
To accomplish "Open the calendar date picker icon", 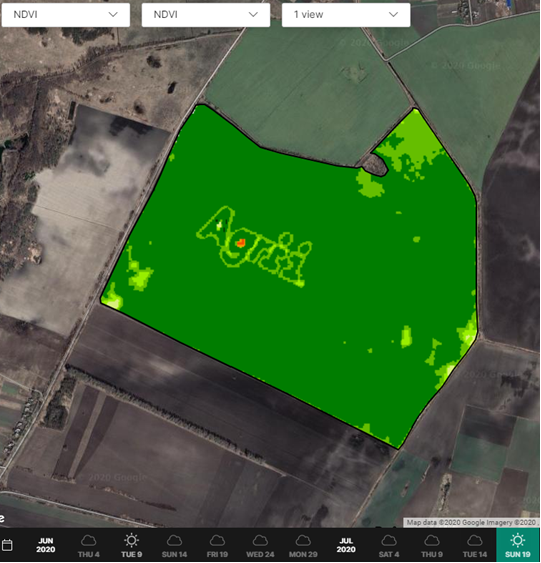I will (x=7, y=545).
